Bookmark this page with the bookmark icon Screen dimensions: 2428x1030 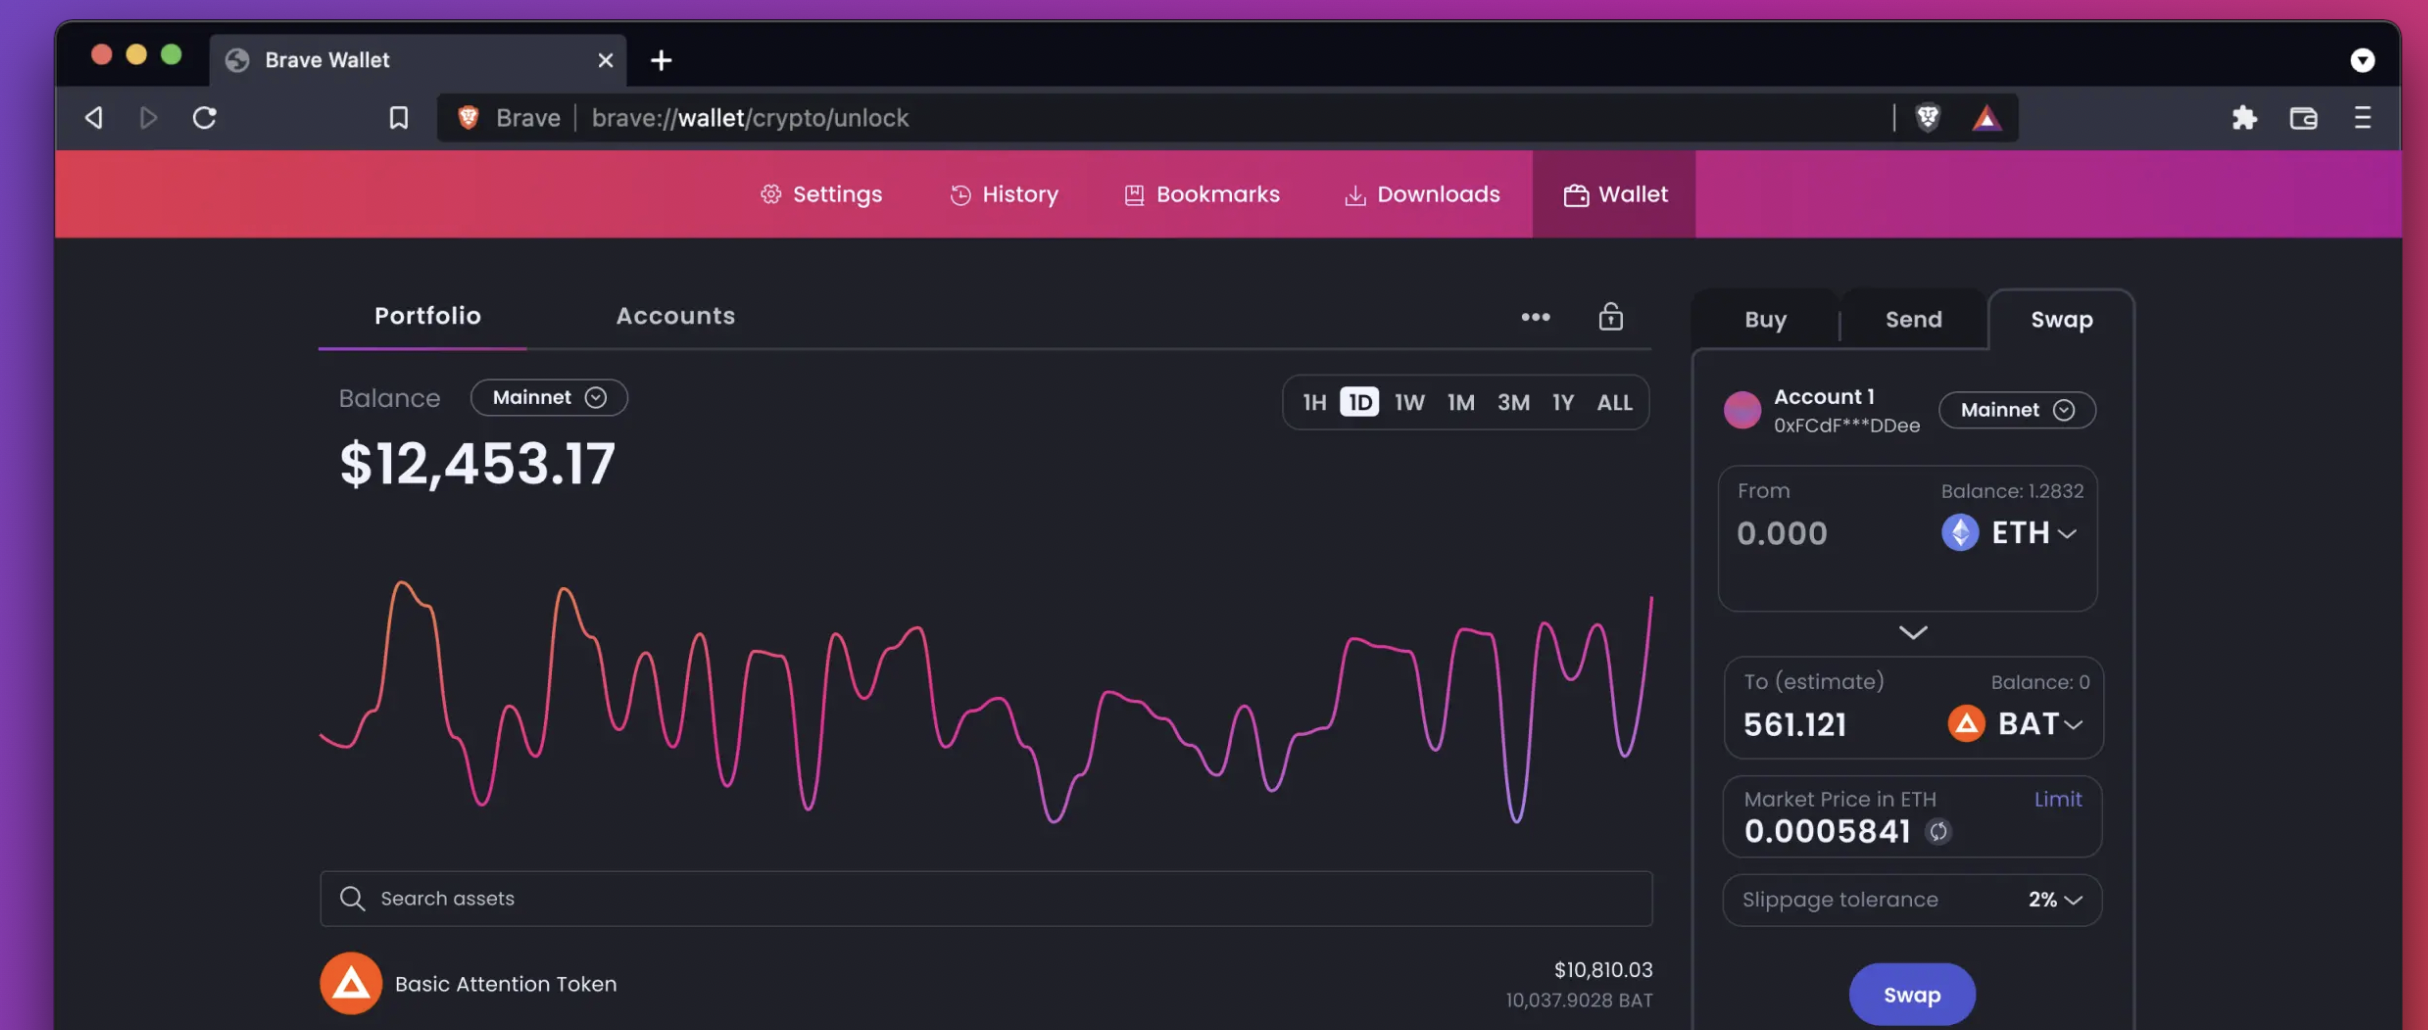(399, 118)
